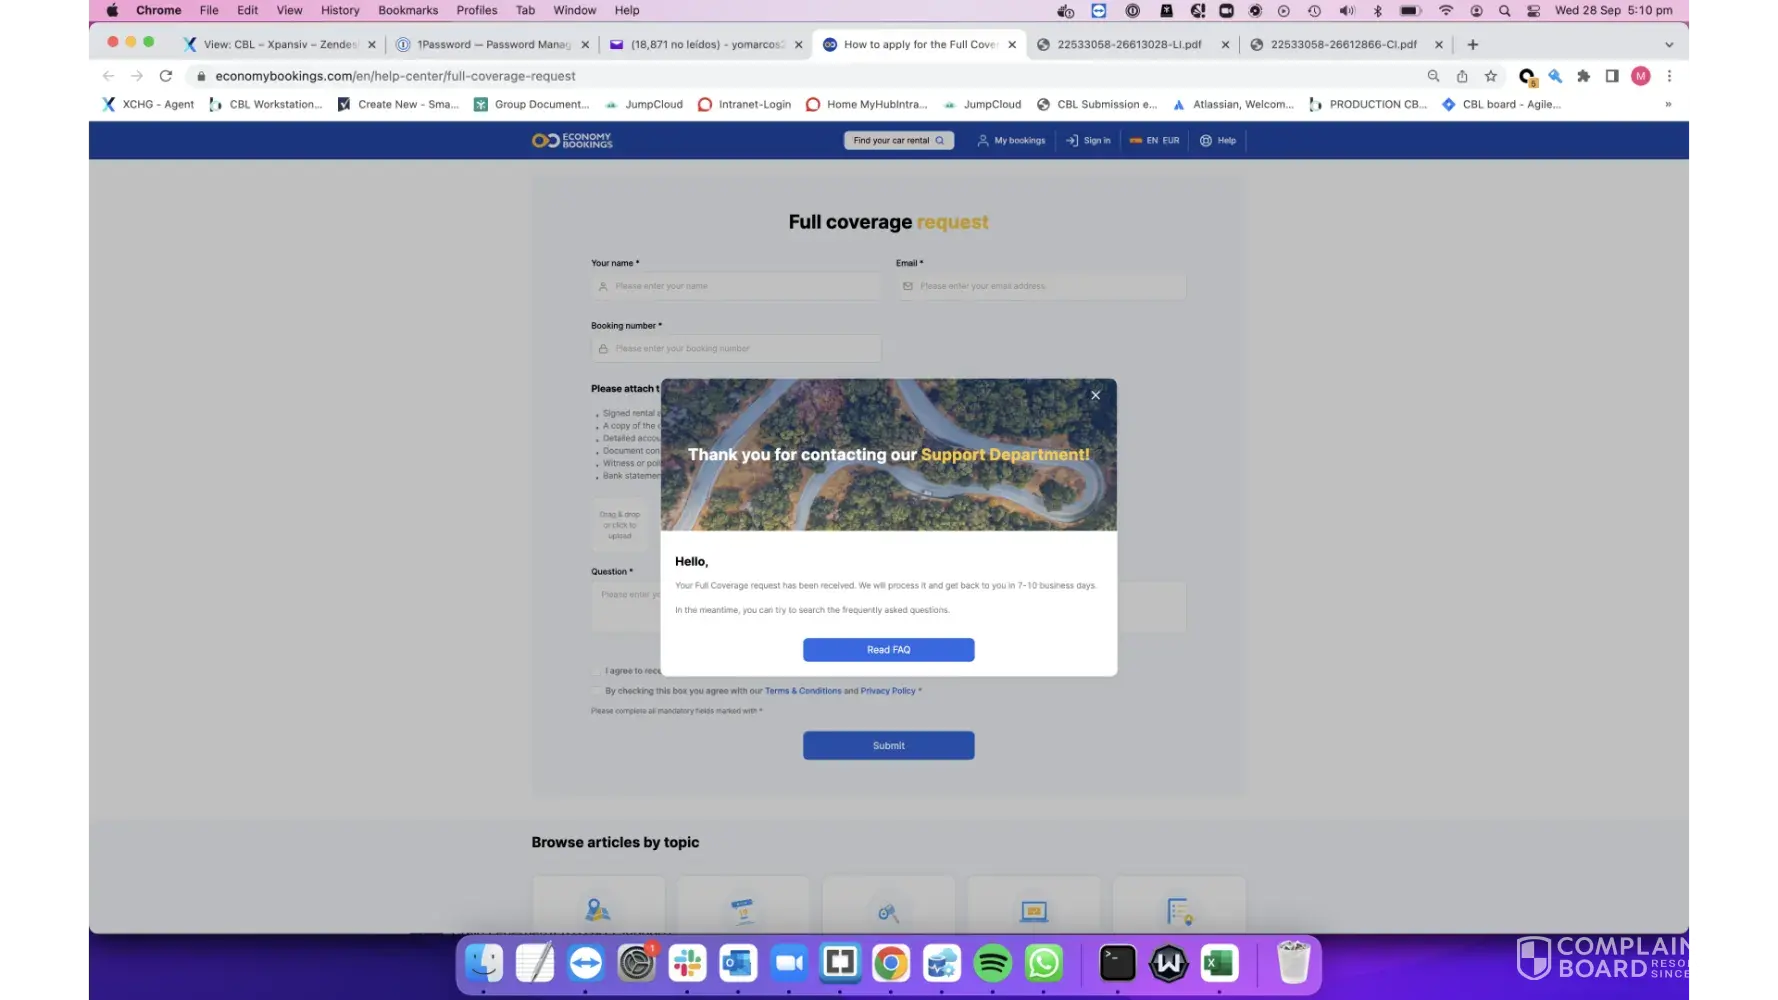Open the Bookmarks menu in menu bar

pos(407,10)
